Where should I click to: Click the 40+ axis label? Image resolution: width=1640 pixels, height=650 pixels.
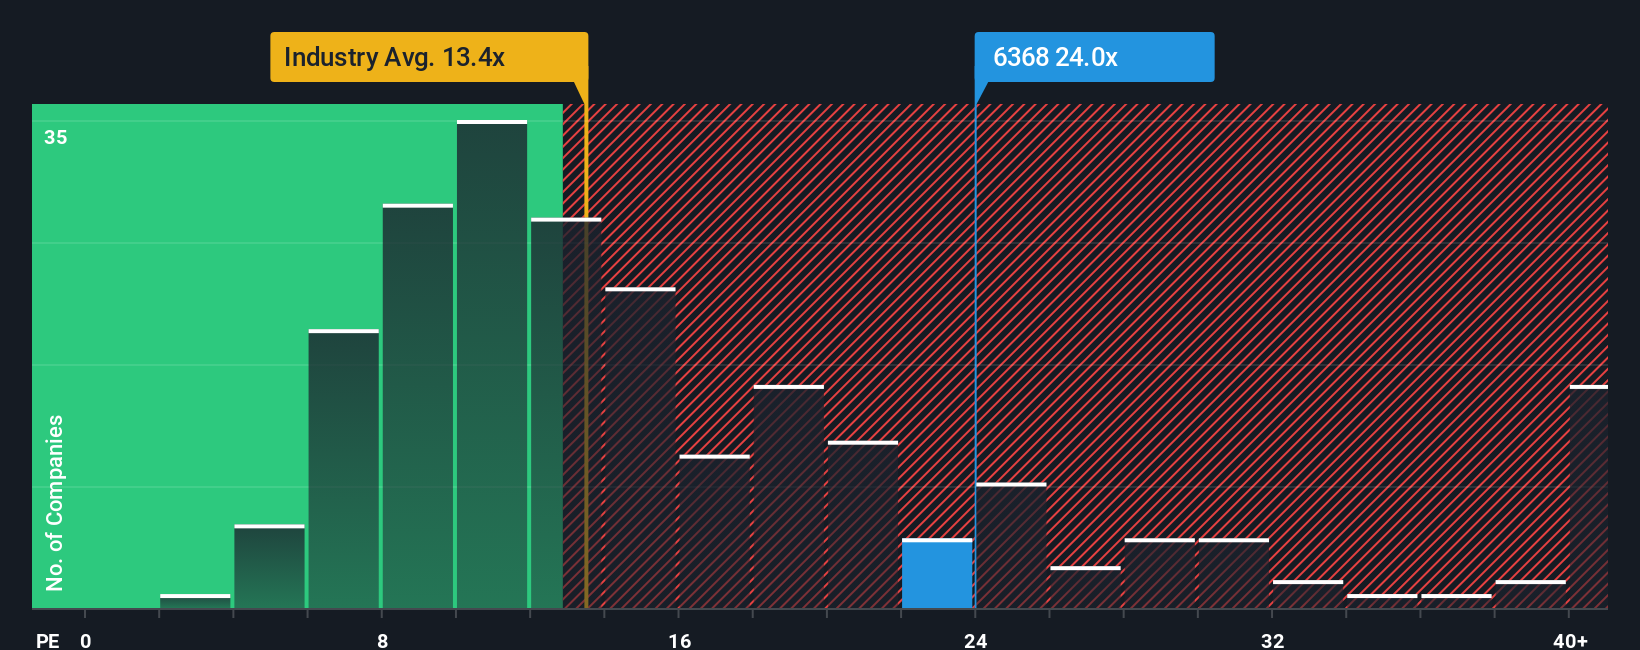pyautogui.click(x=1571, y=640)
